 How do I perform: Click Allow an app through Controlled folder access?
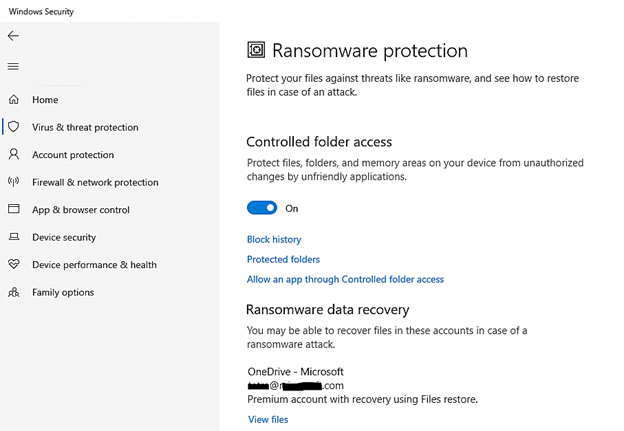coord(345,279)
